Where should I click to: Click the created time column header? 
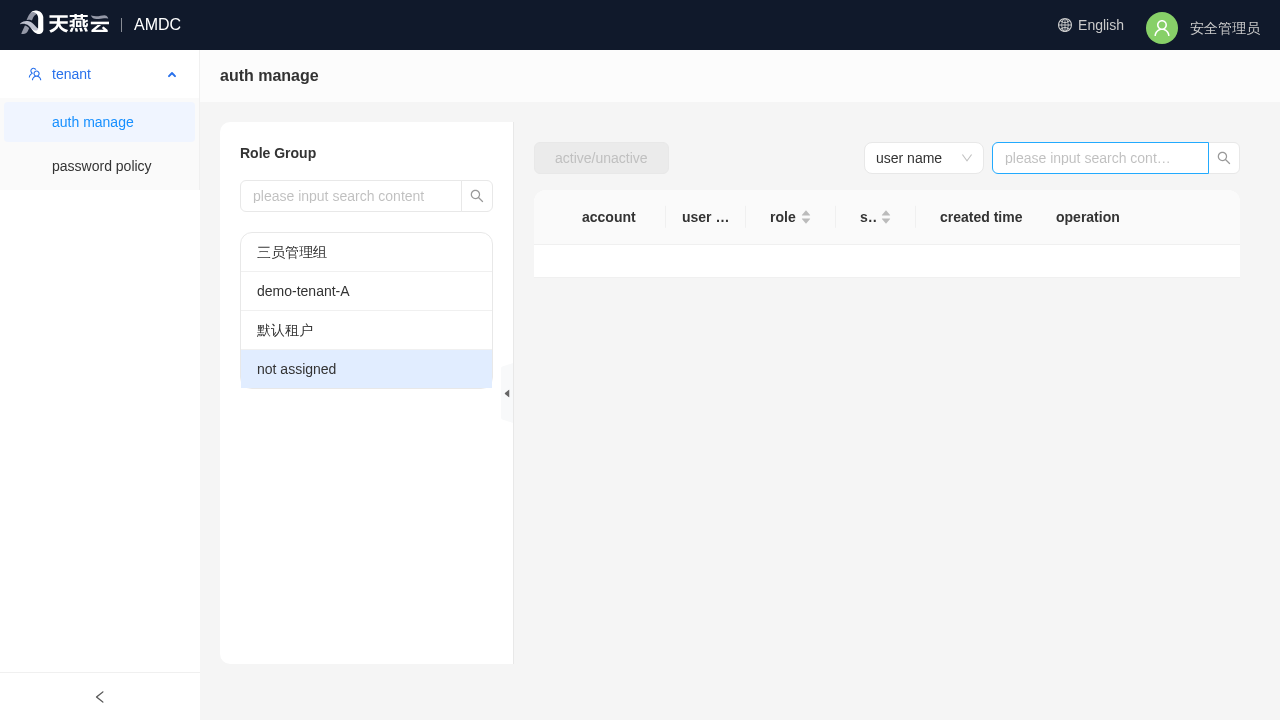coord(981,217)
